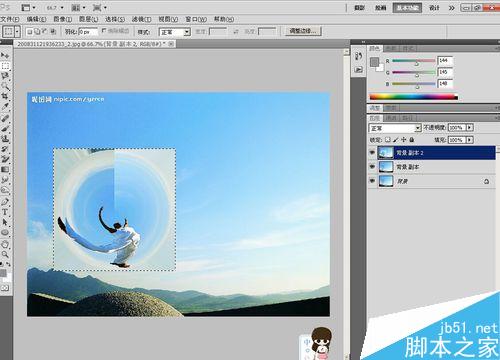The image size is (500, 360).
Task: Toggle Quick Mask mode at toolbox bottom
Action: coord(5,287)
